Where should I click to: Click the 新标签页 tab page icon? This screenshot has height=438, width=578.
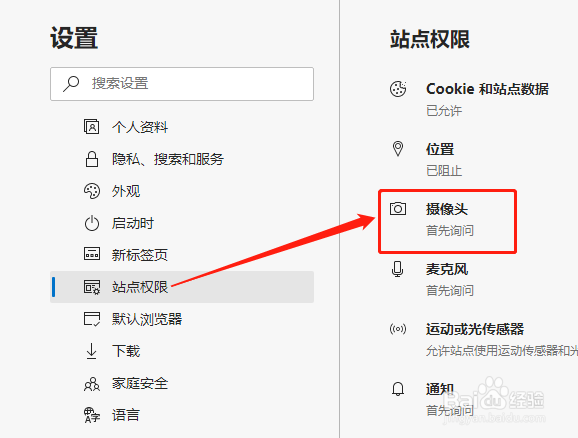[92, 254]
